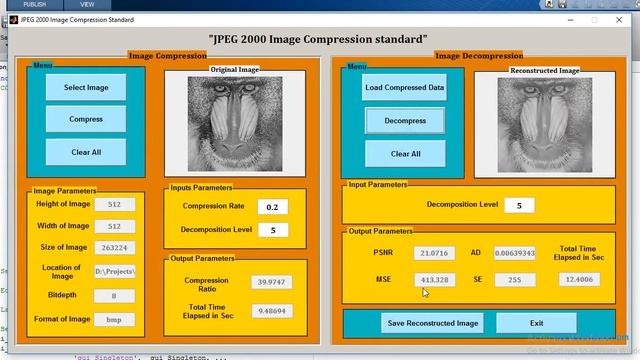Click the PSNR value 21.0716
640x360 pixels.
click(434, 253)
